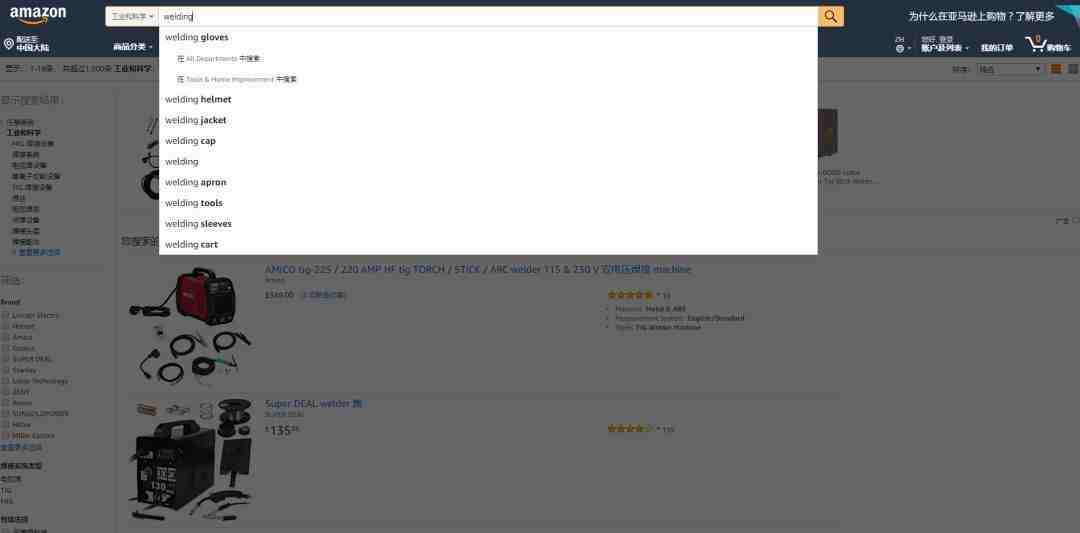Select suggestion welding helmet
This screenshot has width=1080, height=533.
tap(488, 99)
